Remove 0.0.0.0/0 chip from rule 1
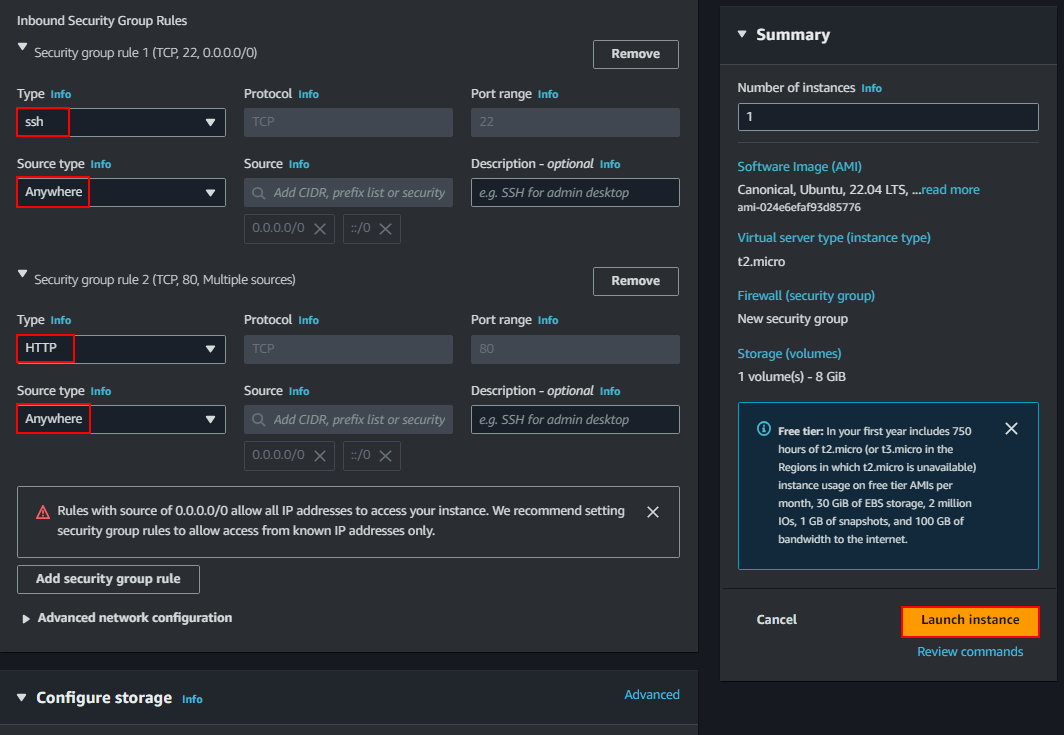Screen dimensions: 1064x735 (320, 229)
